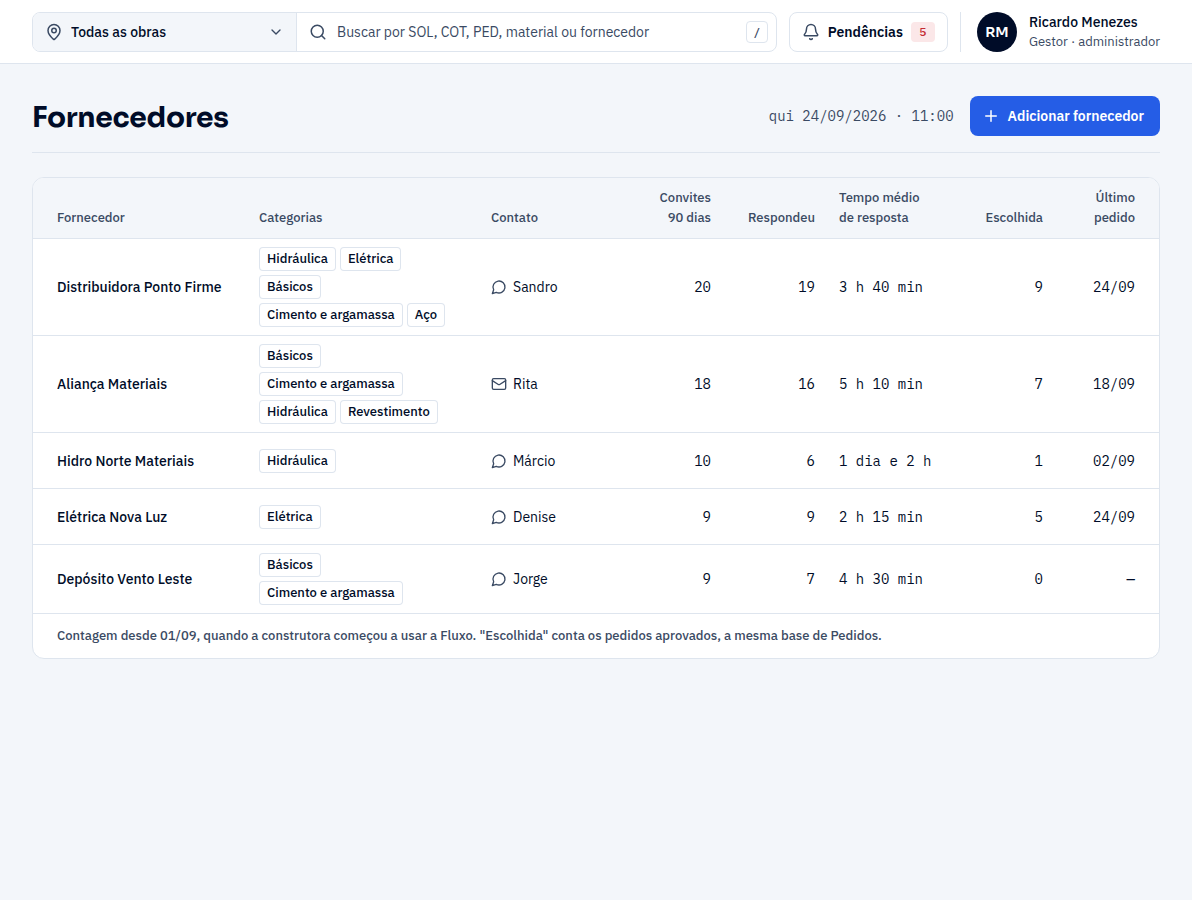Select the Elétrica Nova Luz supplier name
Viewport: 1192px width, 900px height.
(x=112, y=517)
